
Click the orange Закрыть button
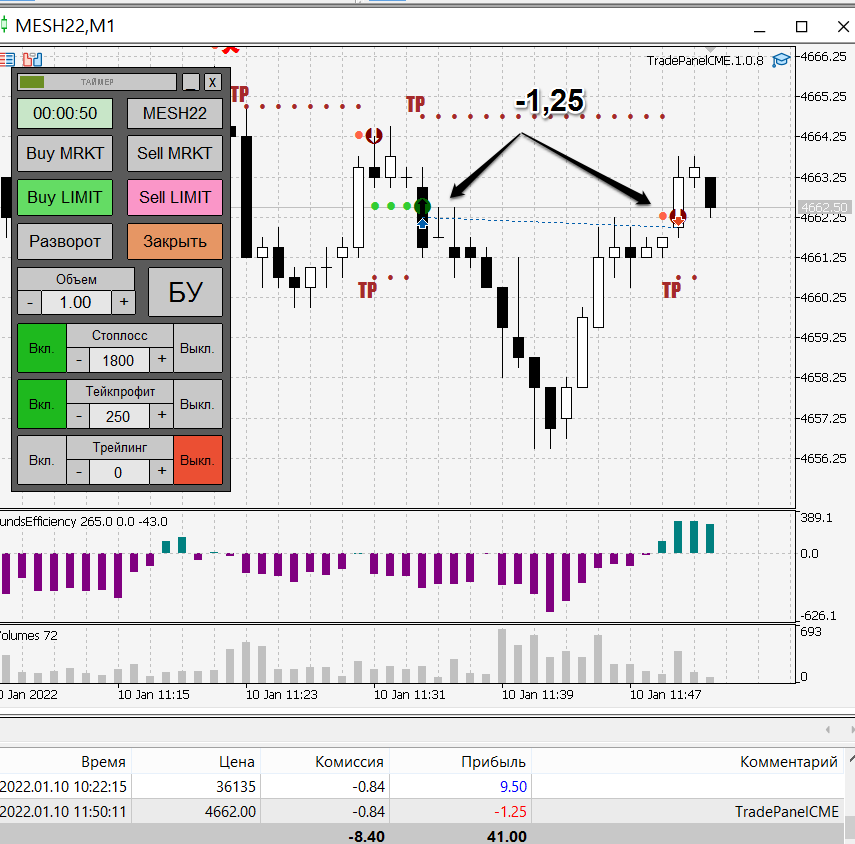point(174,242)
